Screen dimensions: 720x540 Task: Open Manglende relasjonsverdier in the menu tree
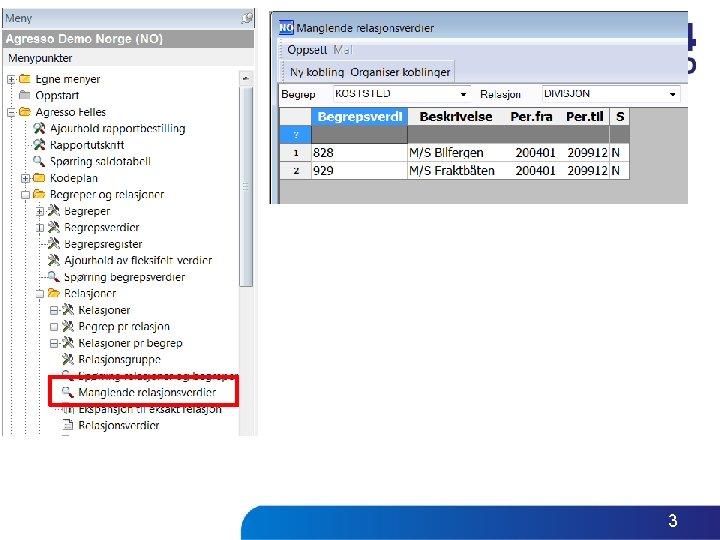click(147, 392)
